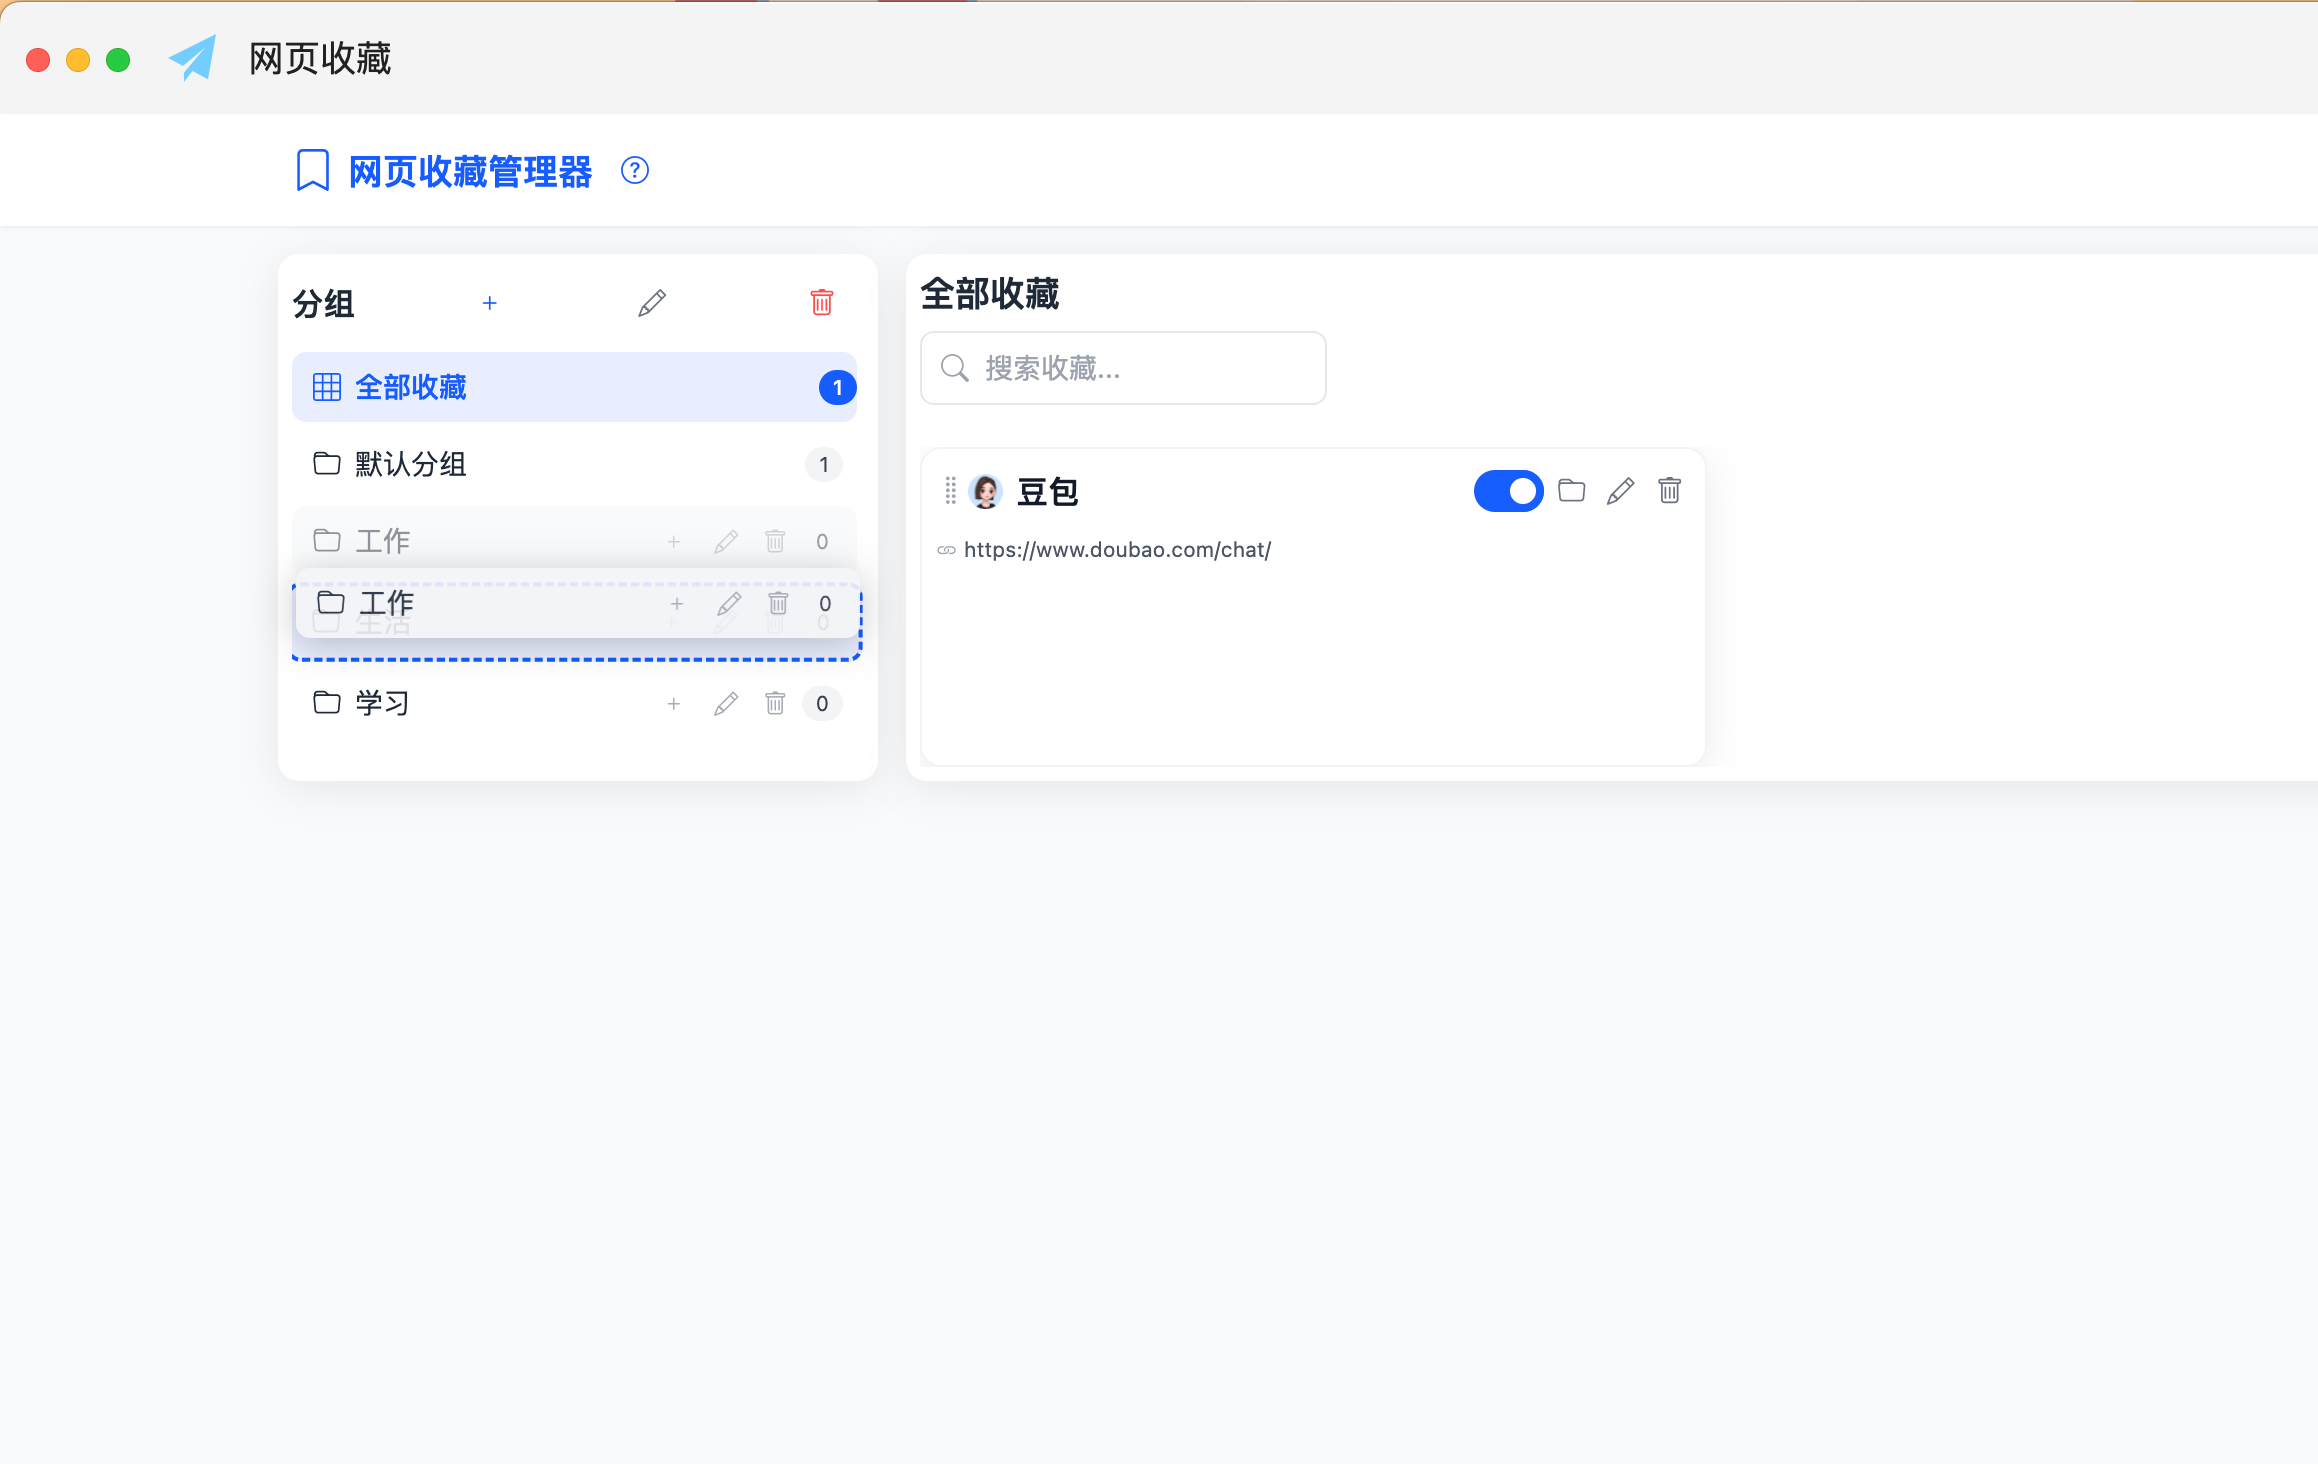Open the 学习 group
Viewport: 2318px width, 1464px height.
click(x=382, y=703)
